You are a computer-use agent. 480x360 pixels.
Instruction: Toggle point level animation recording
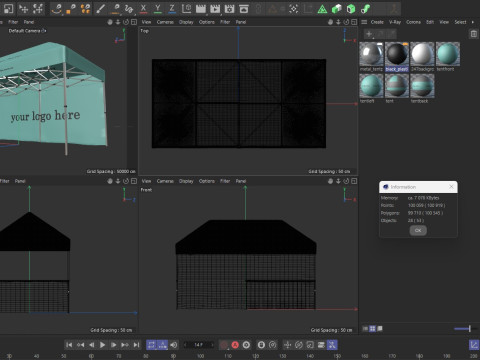pos(332,345)
